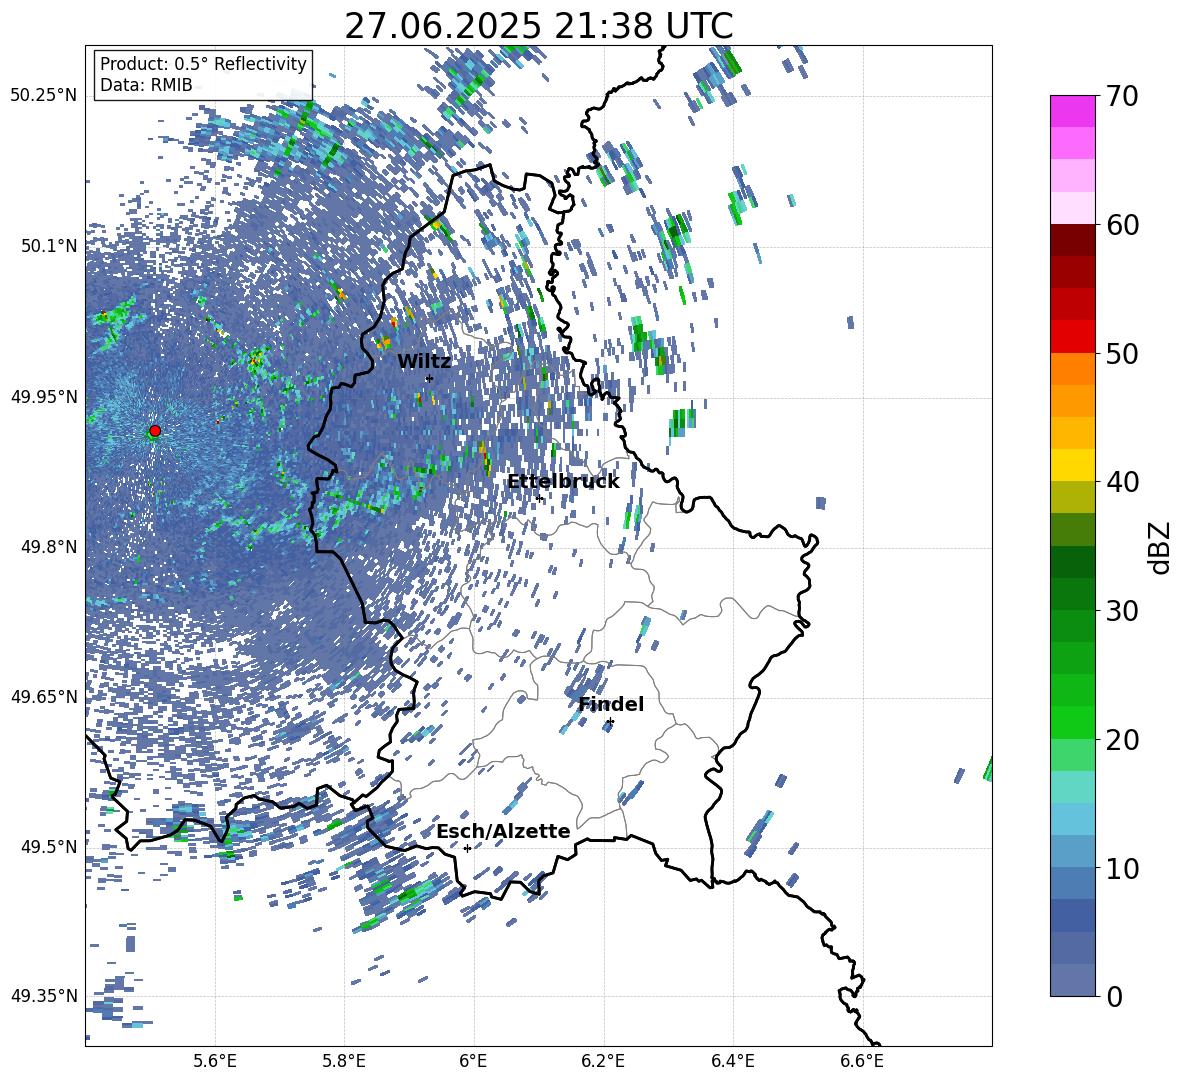The image size is (1184, 1081).
Task: Click the red radar site marker
Action: click(155, 431)
